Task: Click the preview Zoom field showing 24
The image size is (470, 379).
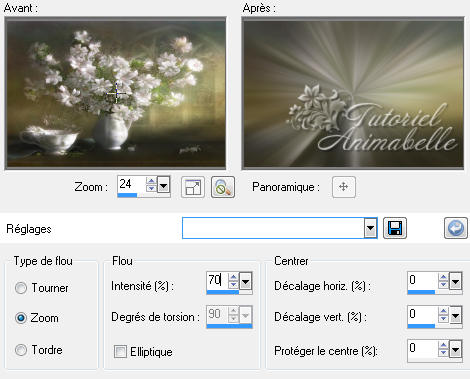Action: 132,184
